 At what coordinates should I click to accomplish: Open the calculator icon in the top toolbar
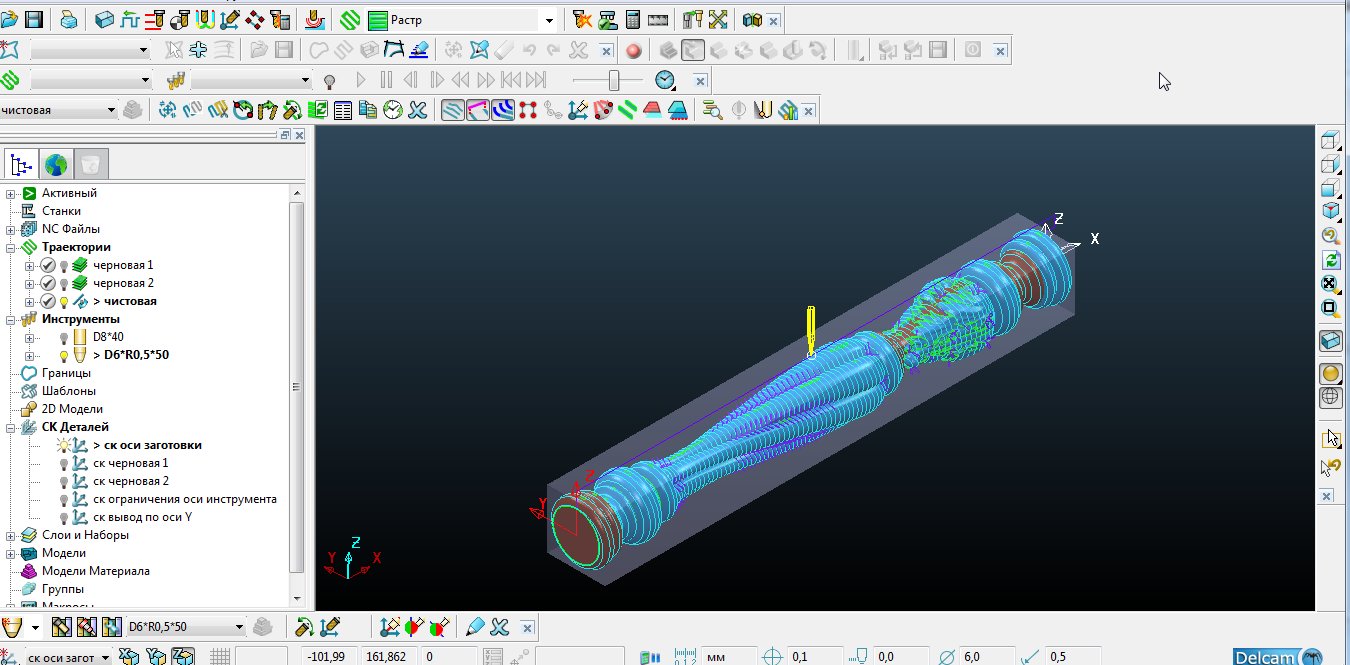tap(633, 19)
